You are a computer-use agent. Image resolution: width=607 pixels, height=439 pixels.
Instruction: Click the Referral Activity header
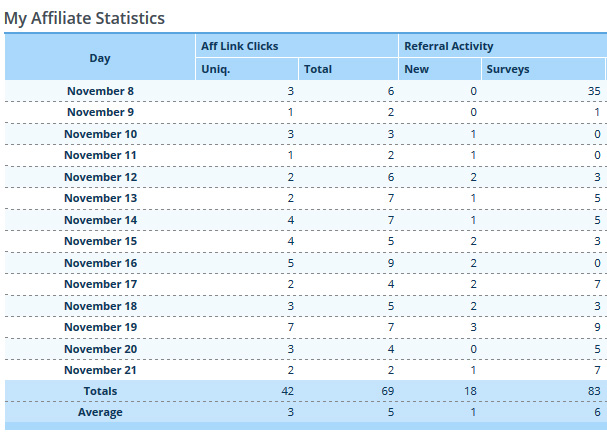point(448,47)
